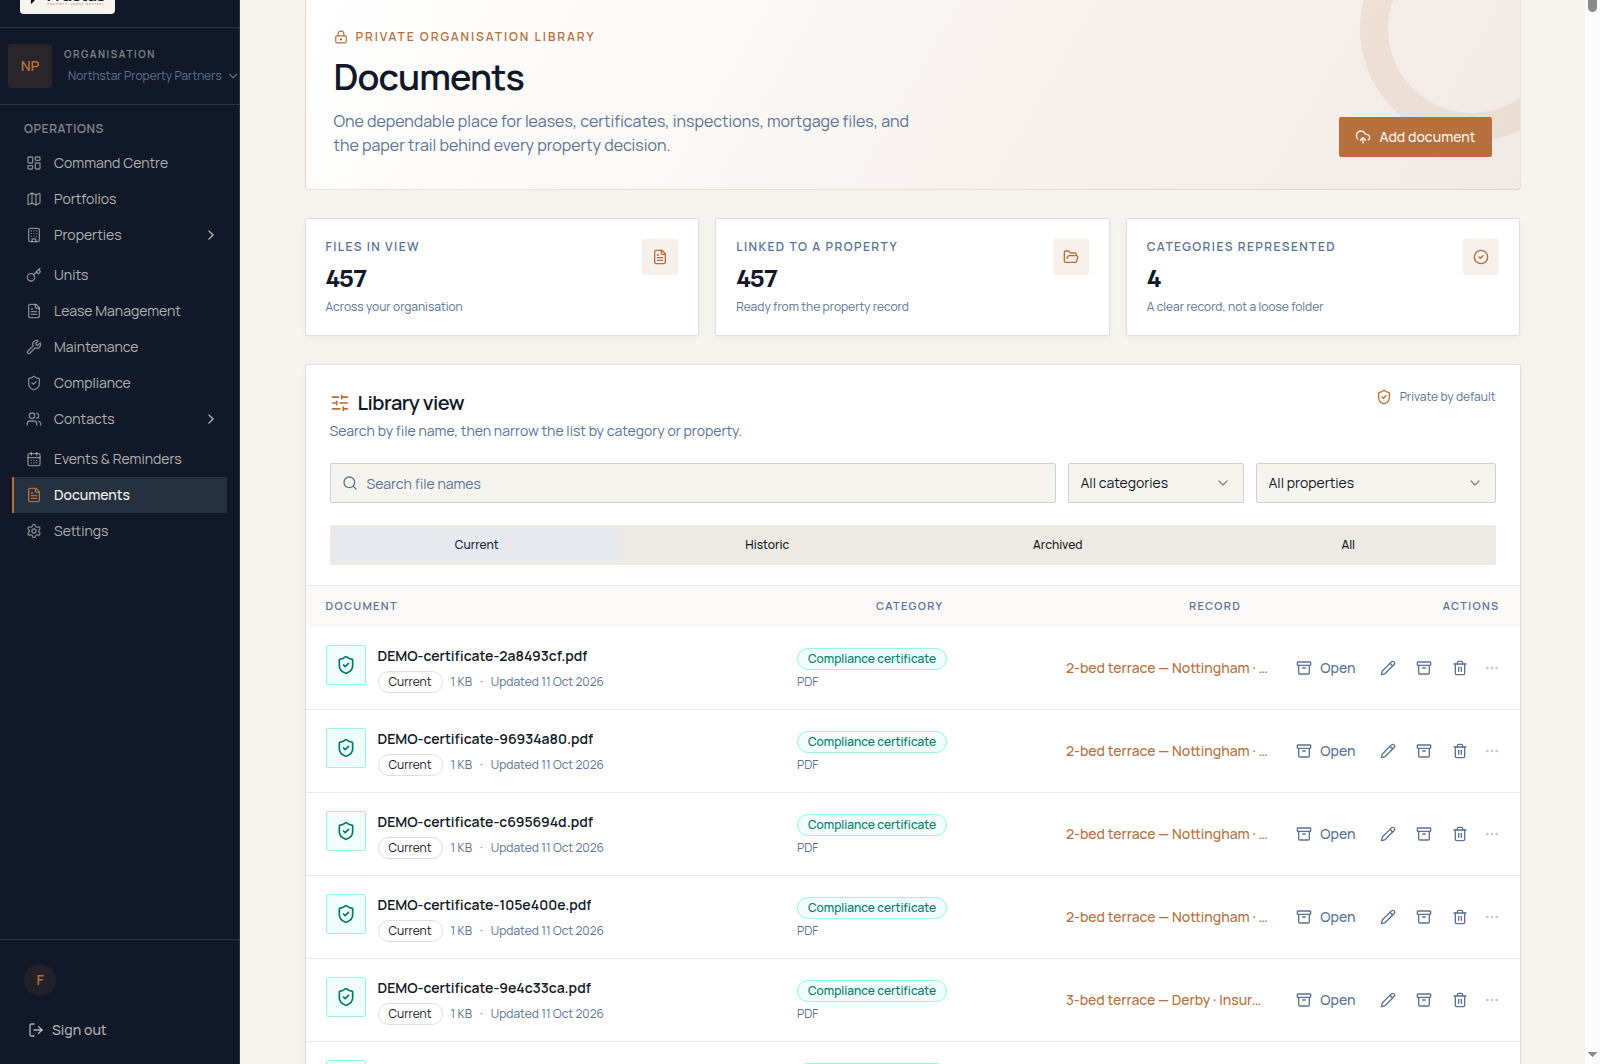Open the All properties dropdown

tap(1376, 483)
